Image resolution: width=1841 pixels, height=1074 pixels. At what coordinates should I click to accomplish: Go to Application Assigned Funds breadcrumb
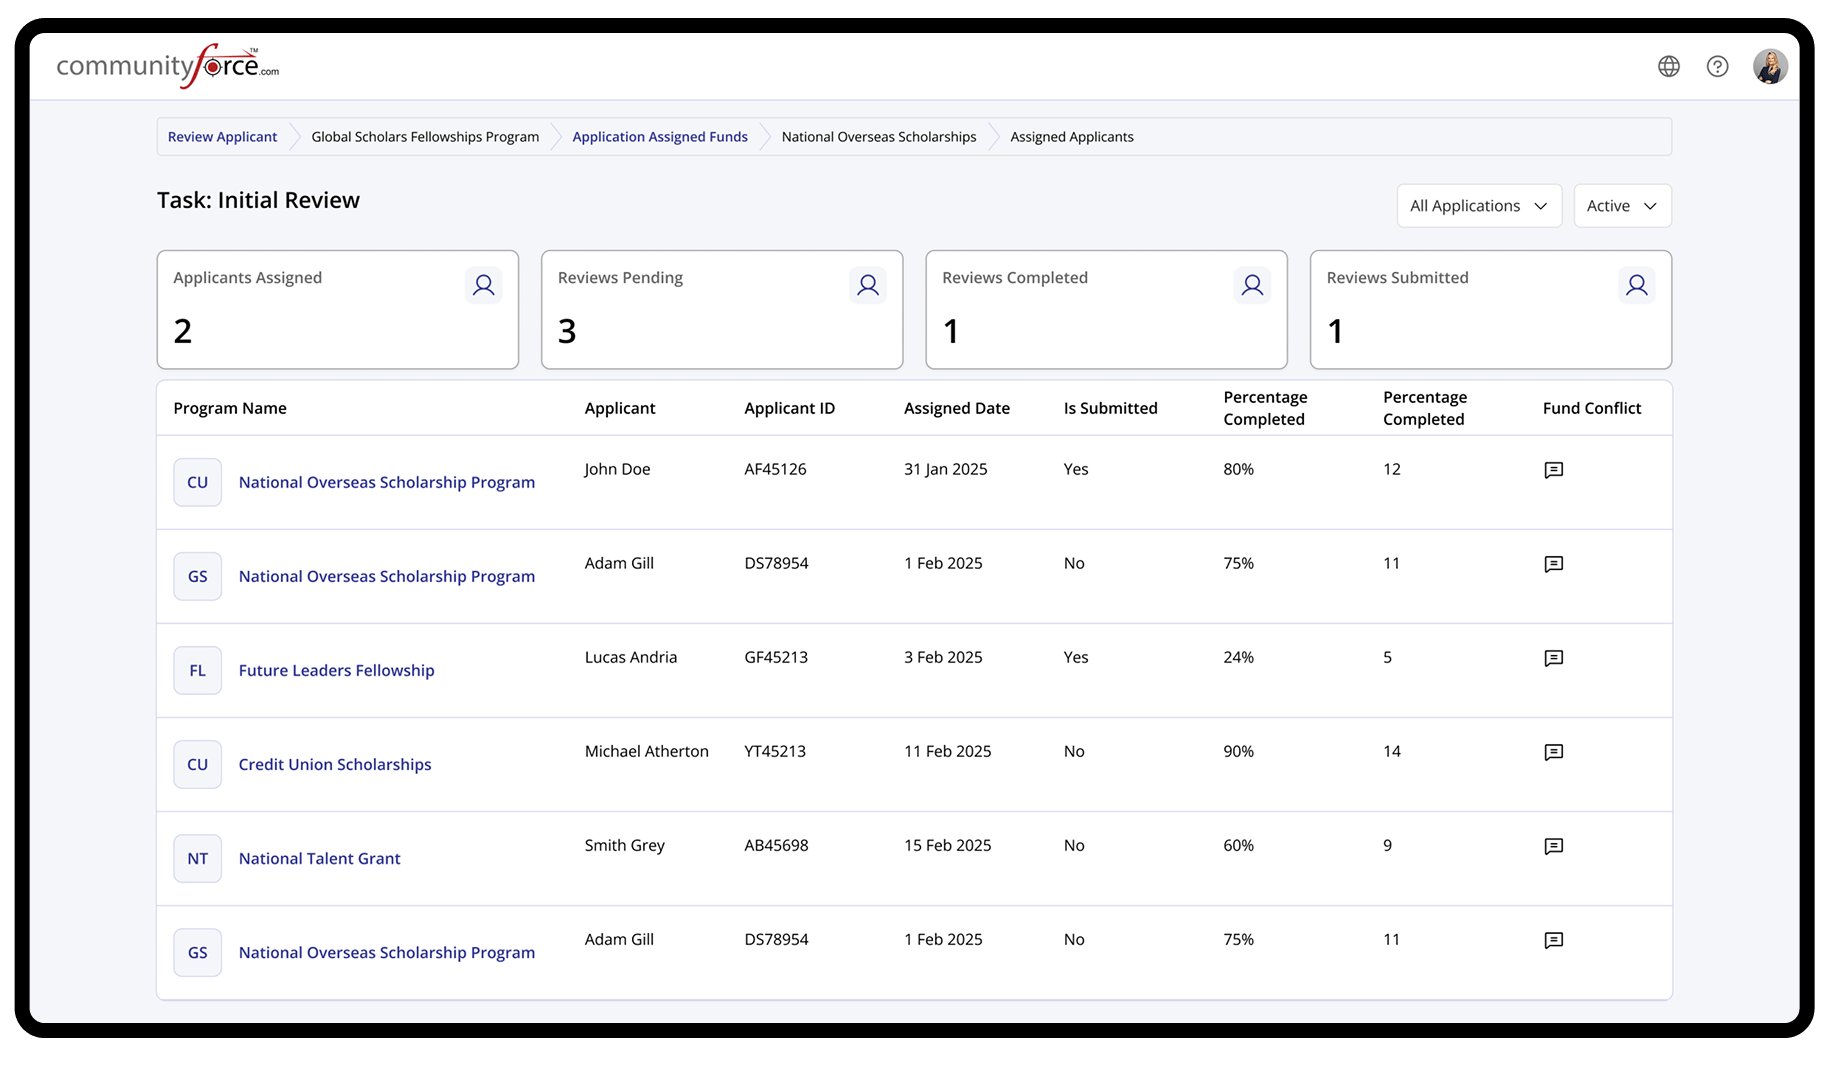(659, 137)
